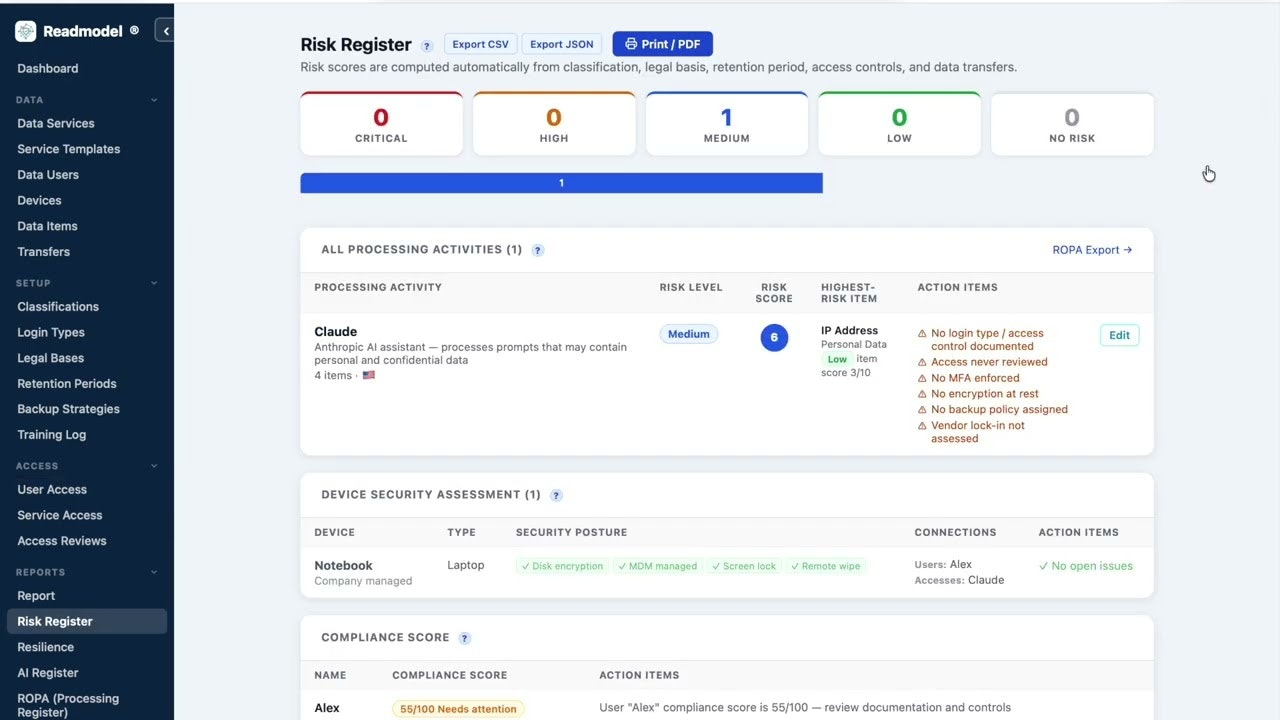Collapse the DATA section in sidebar
This screenshot has width=1280, height=720.
click(154, 100)
